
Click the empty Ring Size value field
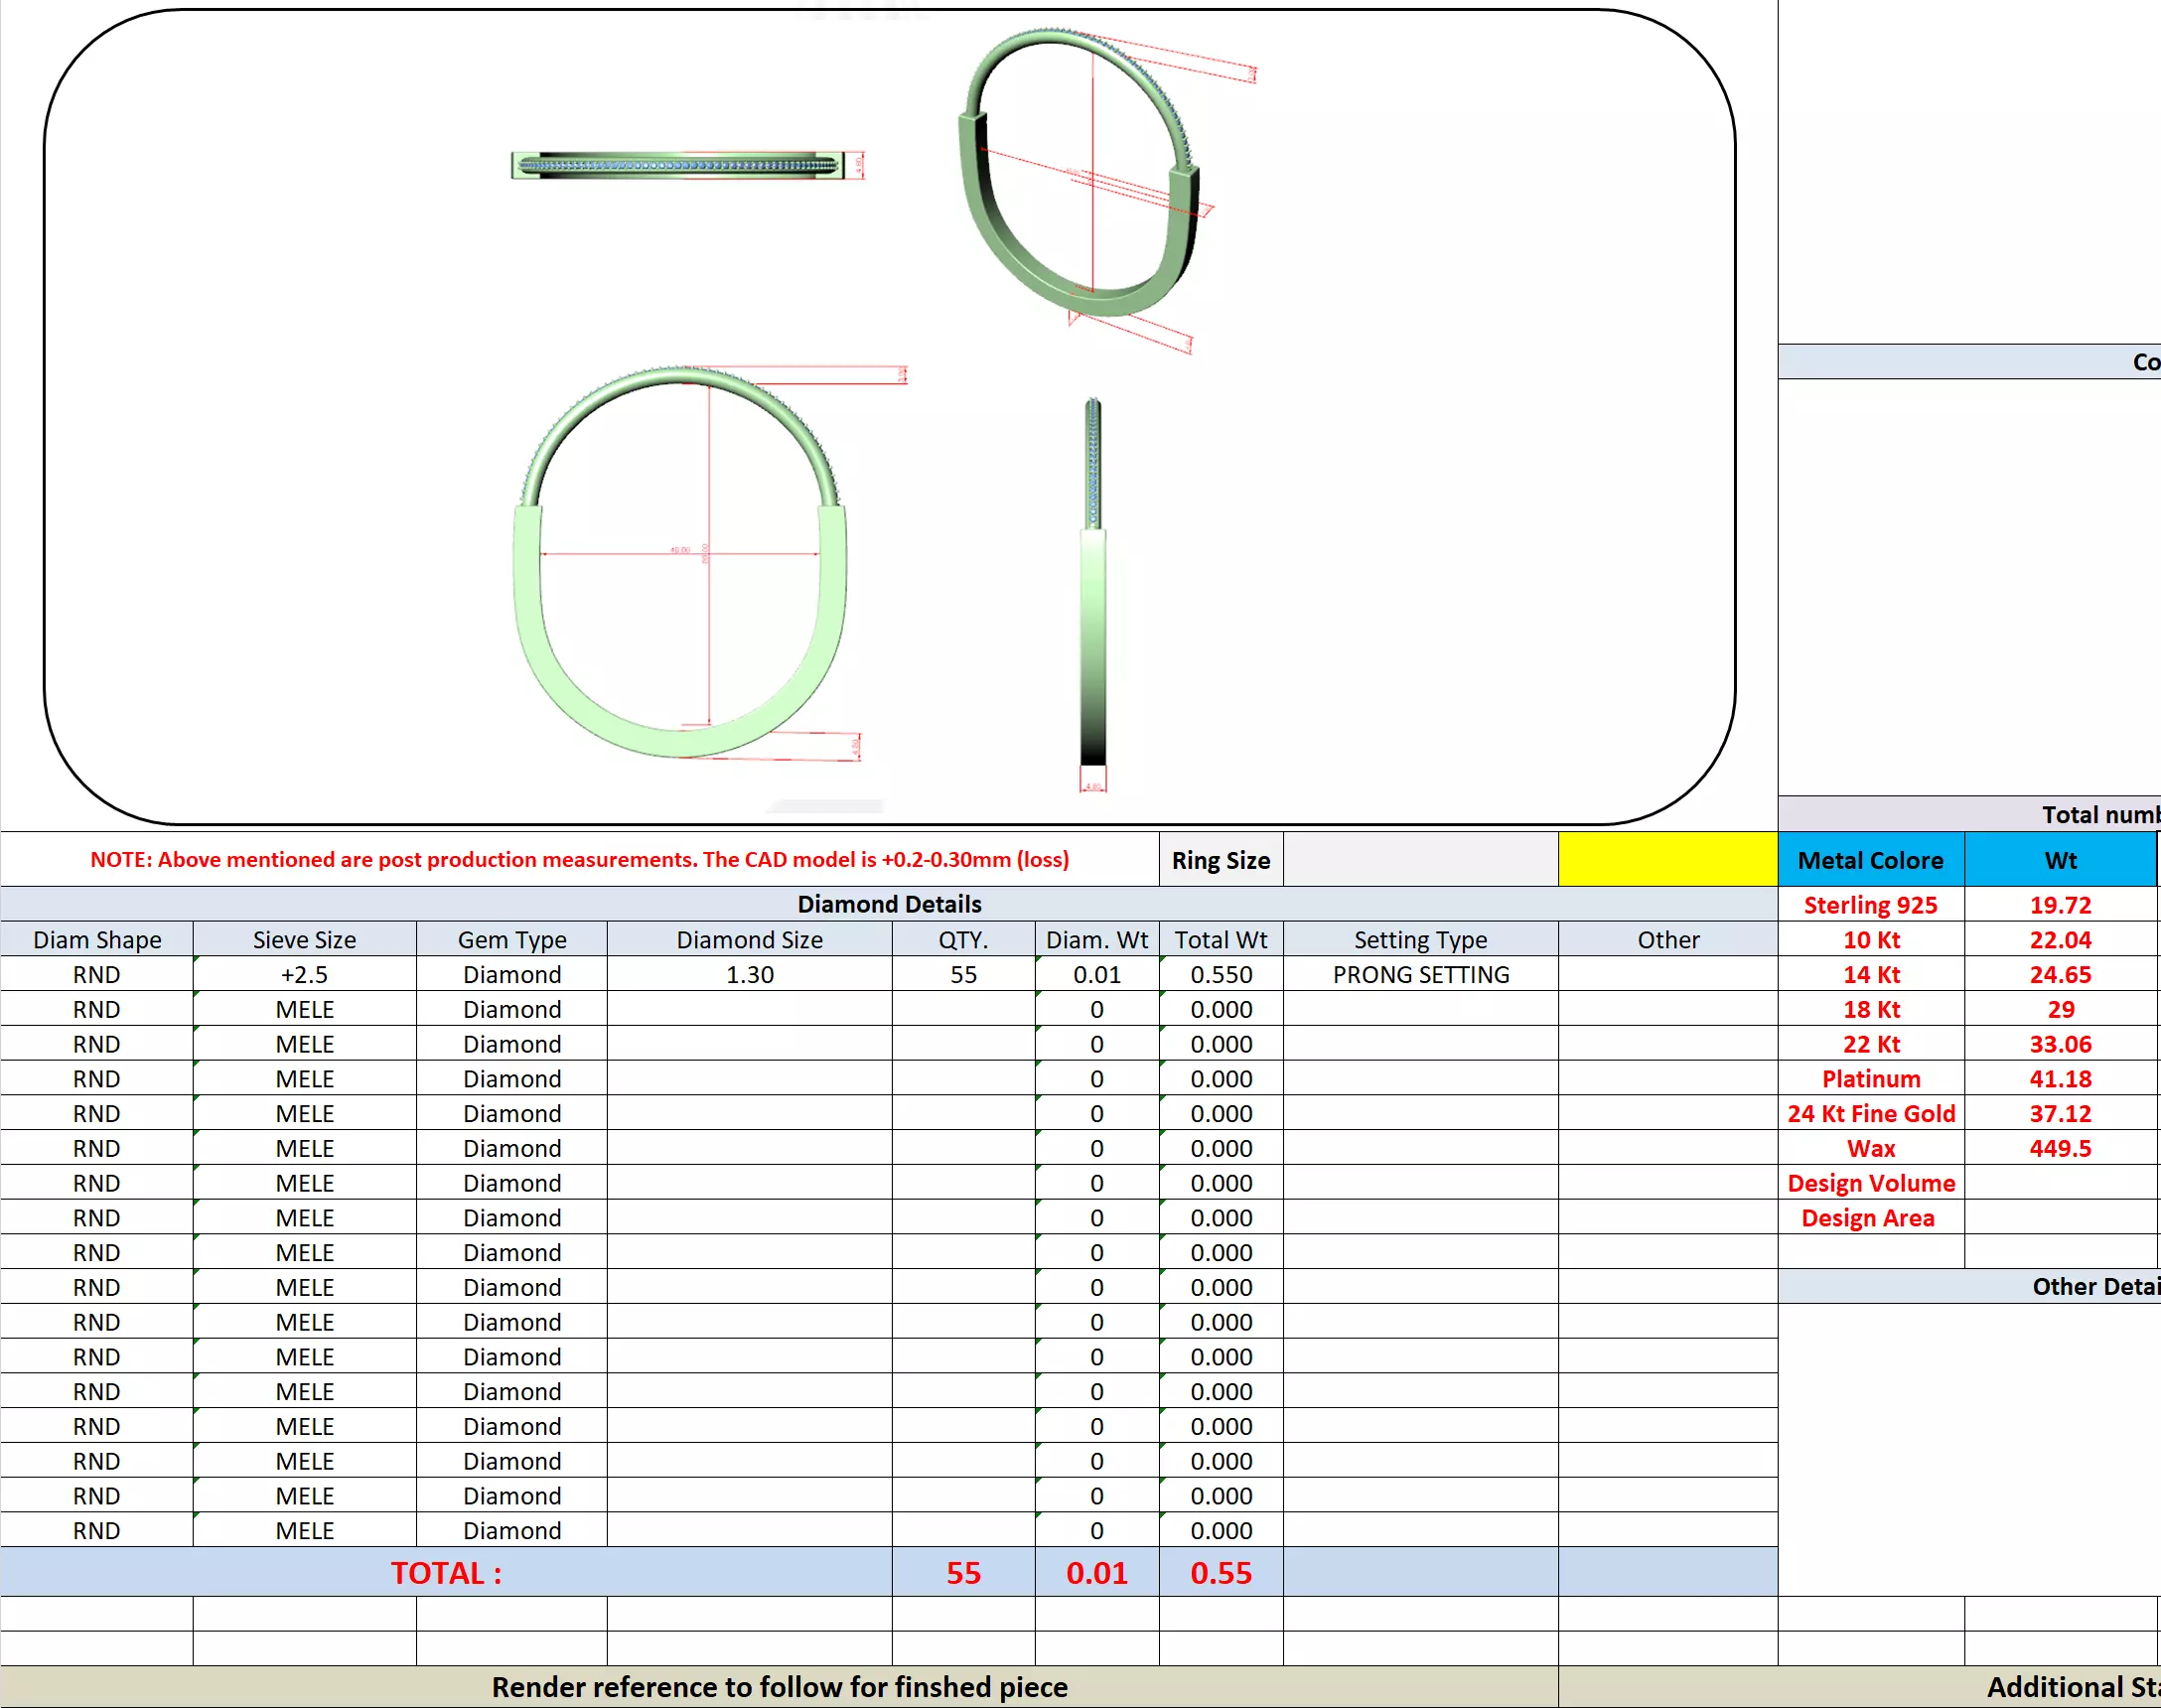[x=1420, y=859]
